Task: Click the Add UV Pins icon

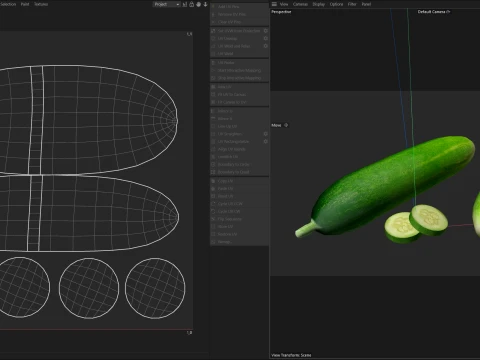Action: coord(213,6)
